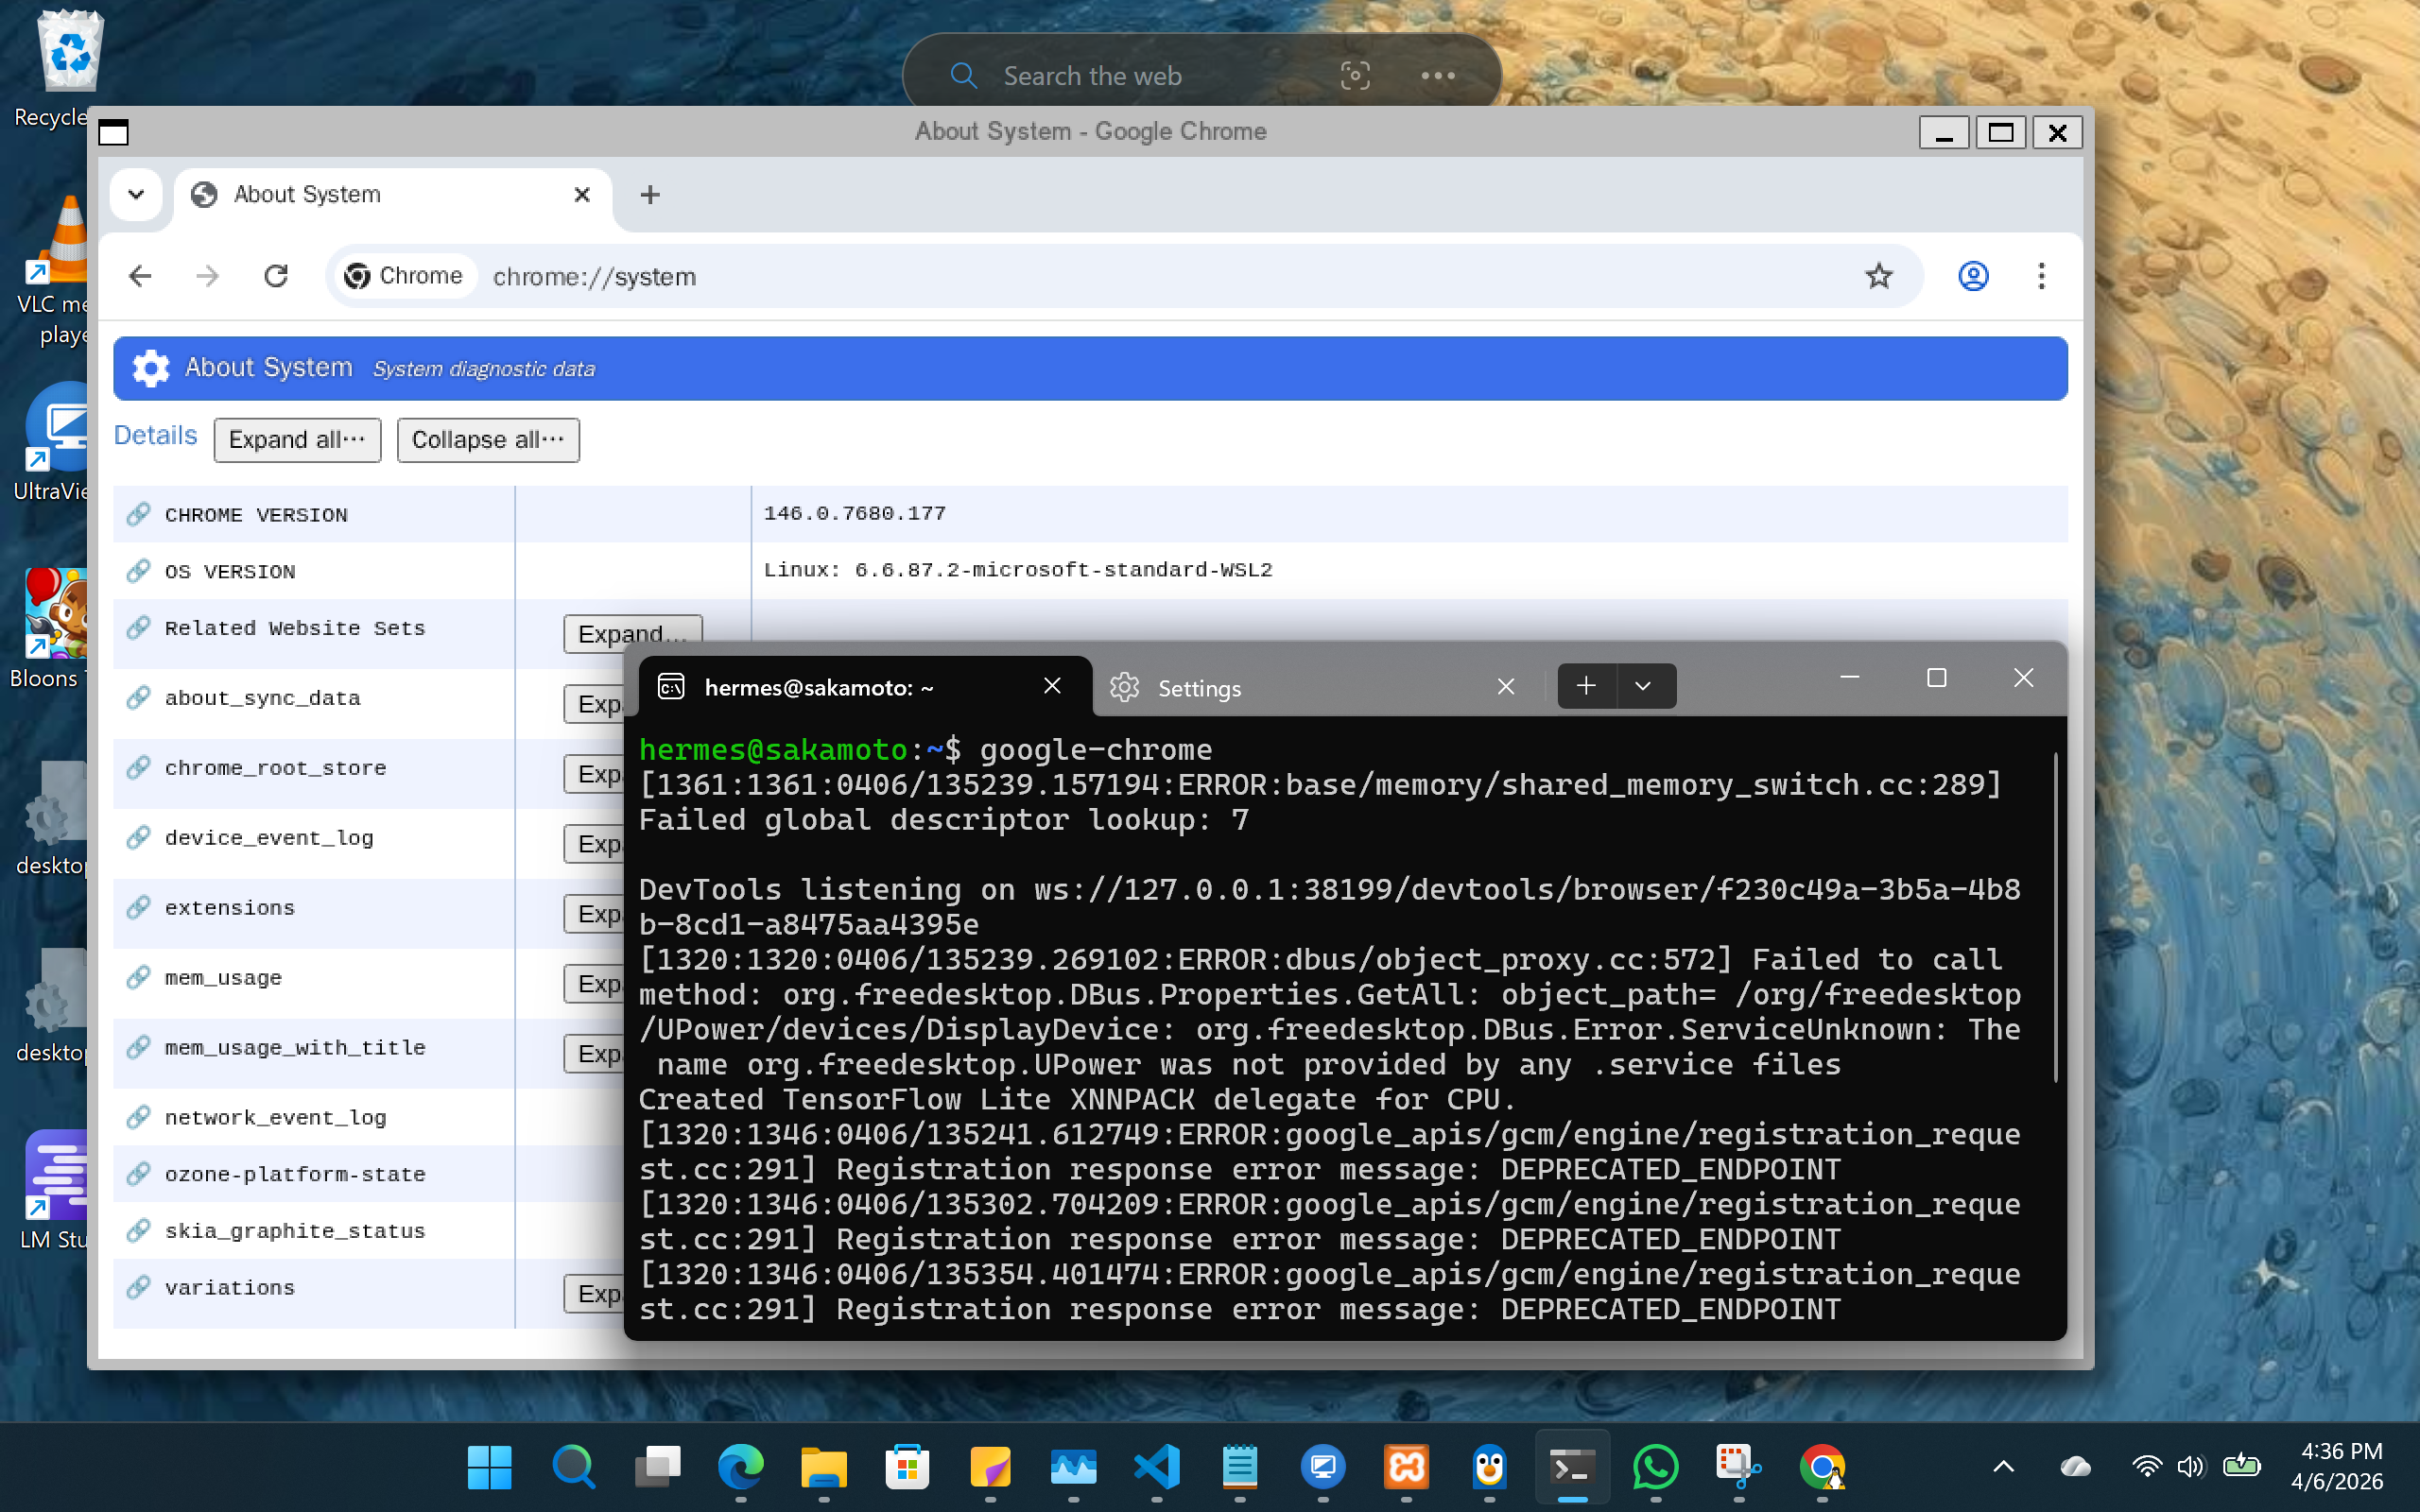This screenshot has width=2420, height=1512.
Task: Reload the chrome://system page
Action: [x=276, y=276]
